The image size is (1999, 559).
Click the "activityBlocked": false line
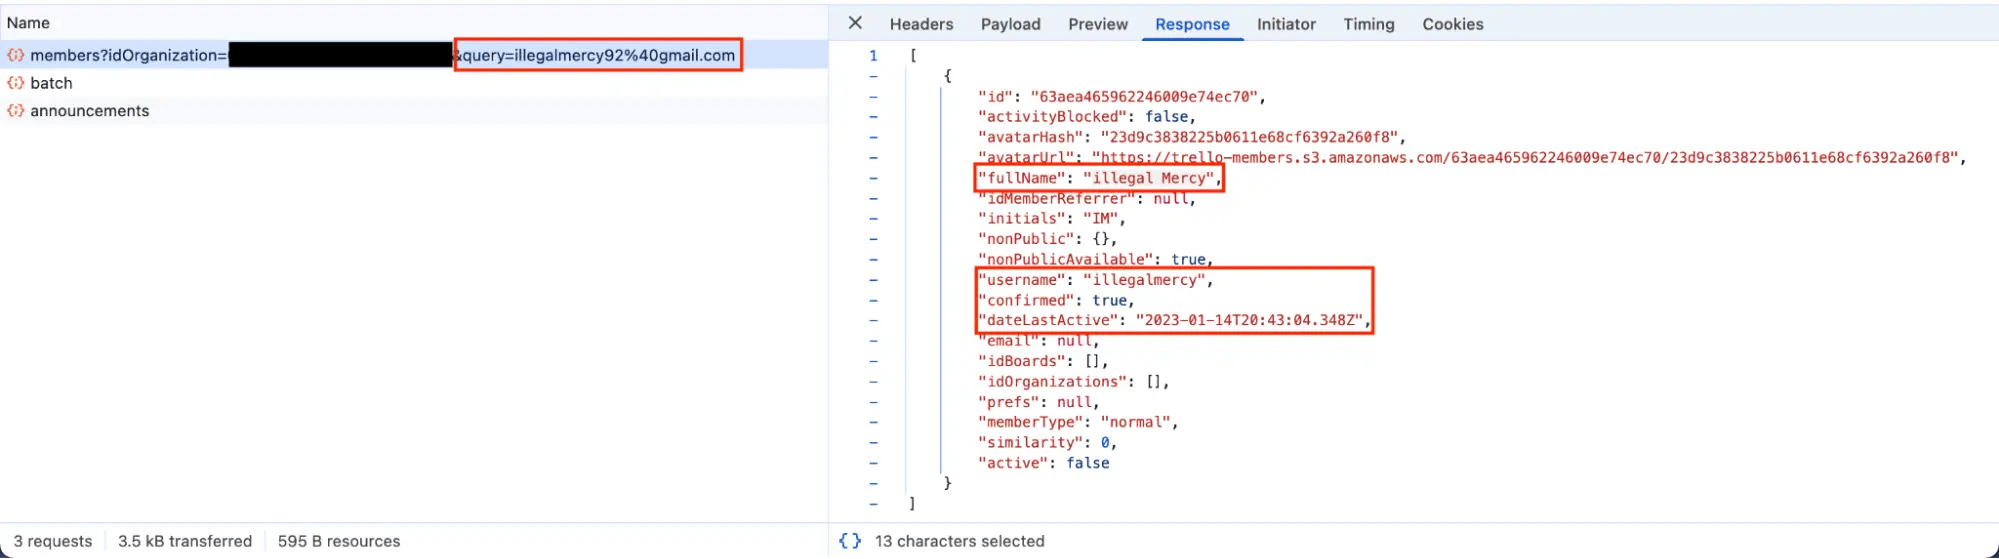pyautogui.click(x=1086, y=117)
